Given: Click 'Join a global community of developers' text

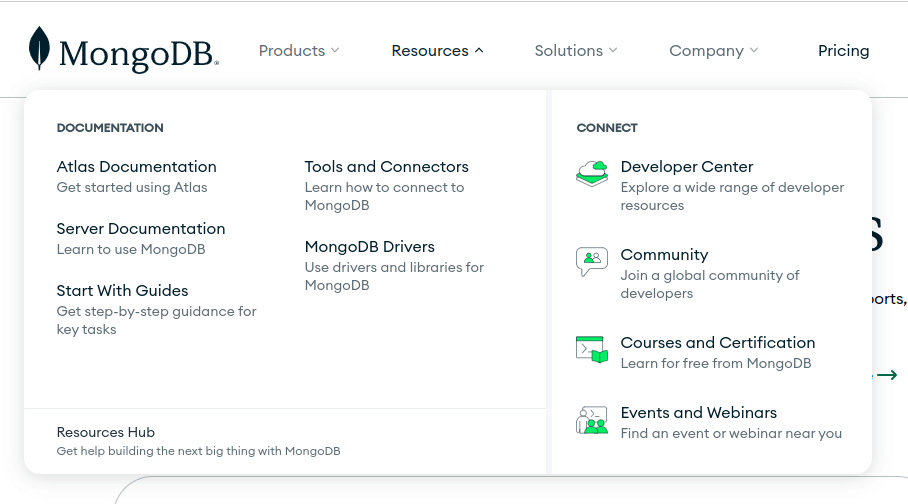Looking at the screenshot, I should (x=710, y=284).
